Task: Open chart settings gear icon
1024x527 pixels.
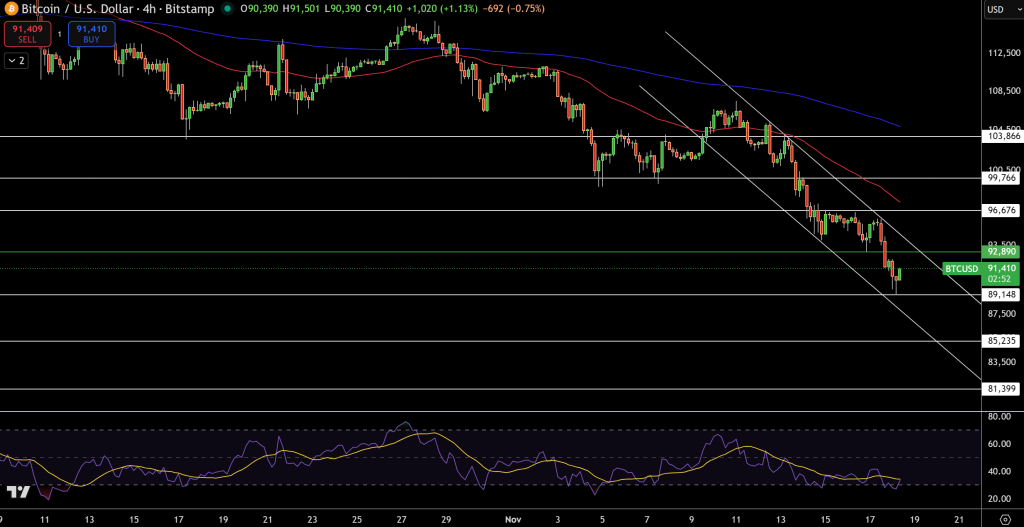Action: click(1006, 519)
